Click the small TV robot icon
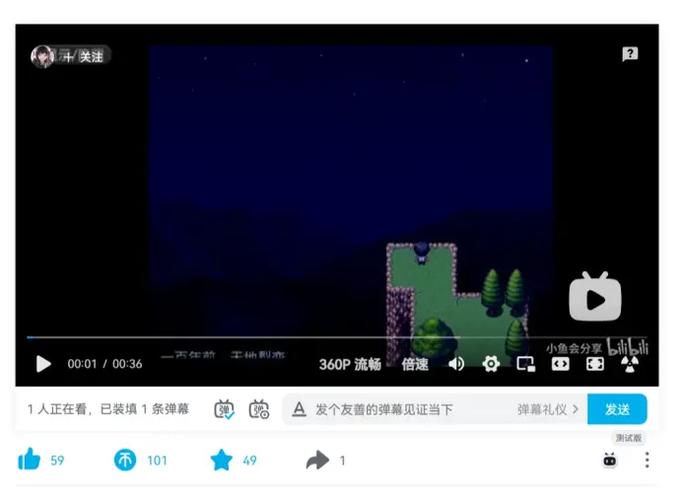Screen dimensions: 680x500 tap(610, 460)
